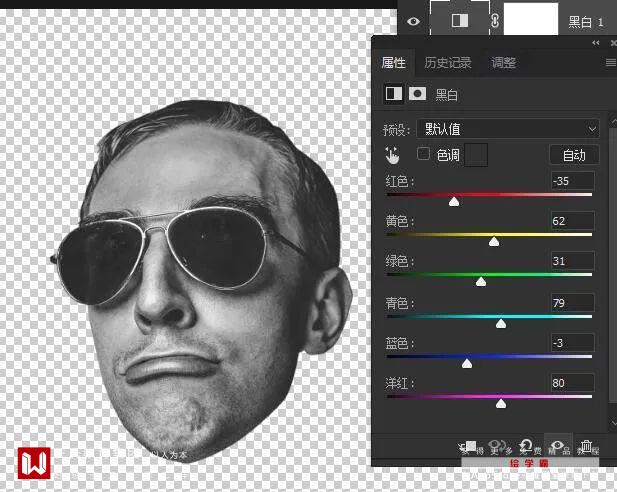Click the 青色 cyan slider handle
The height and width of the screenshot is (492, 617).
pos(501,324)
